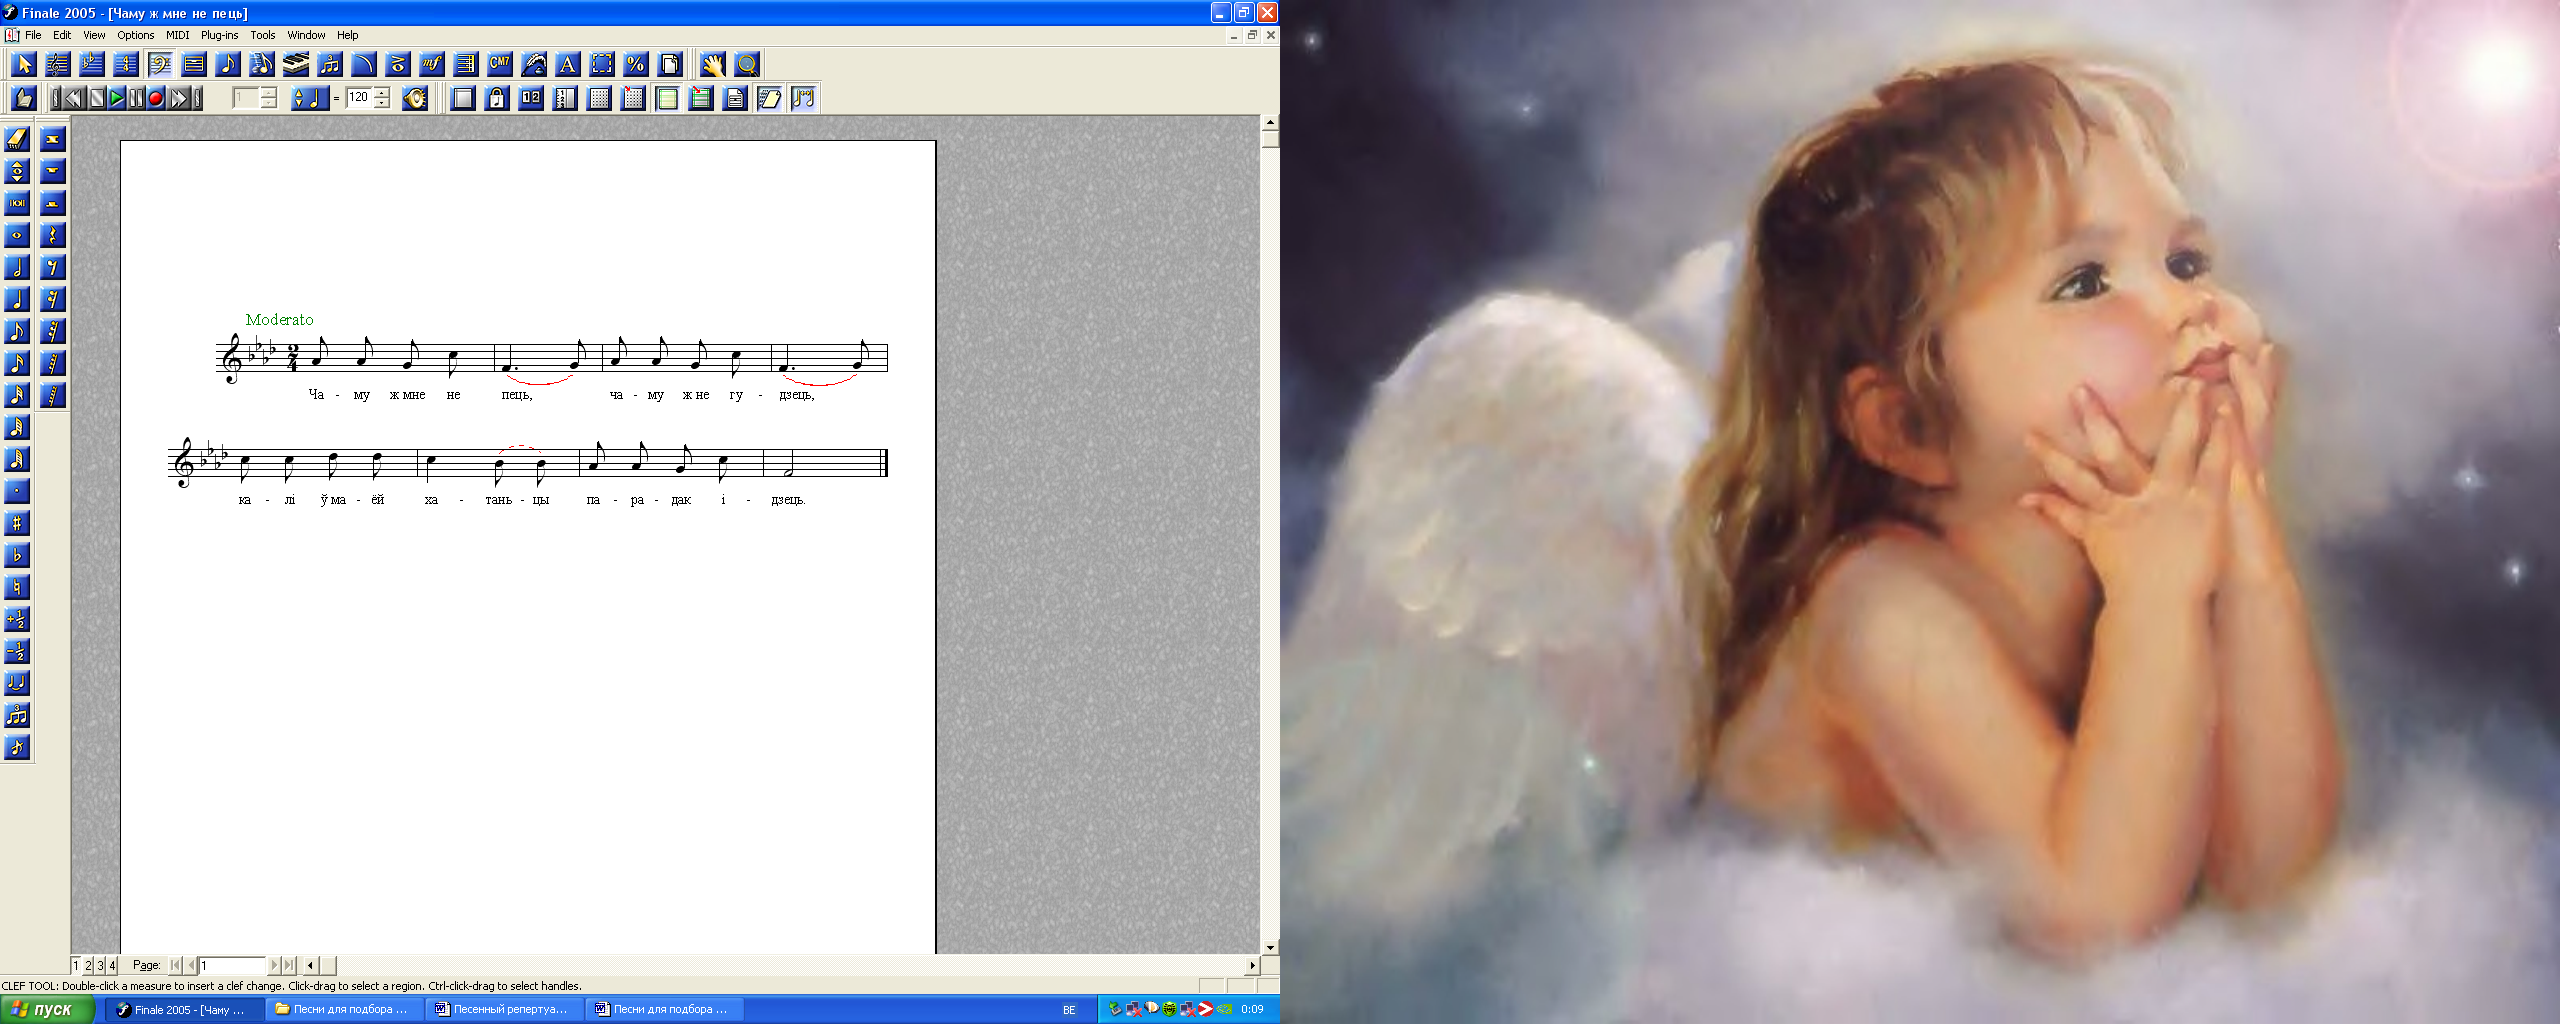Start playback with the green Play button
This screenshot has width=2560, height=1024.
click(116, 98)
